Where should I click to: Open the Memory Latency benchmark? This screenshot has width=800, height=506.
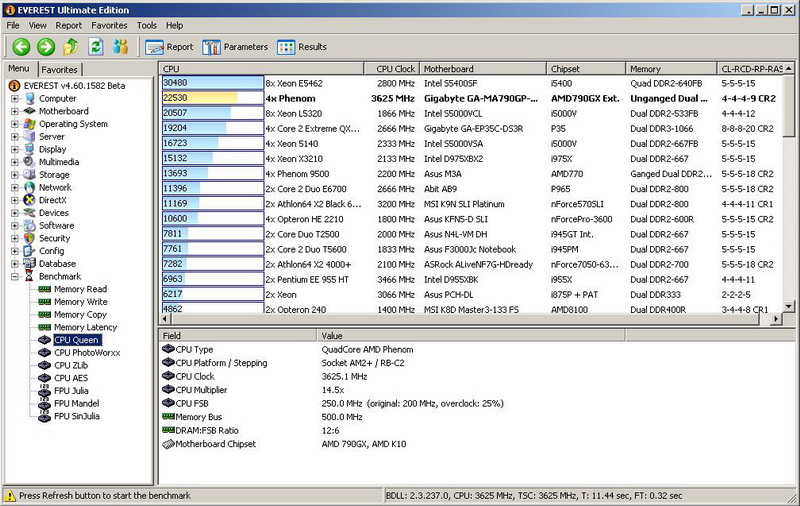click(x=85, y=327)
